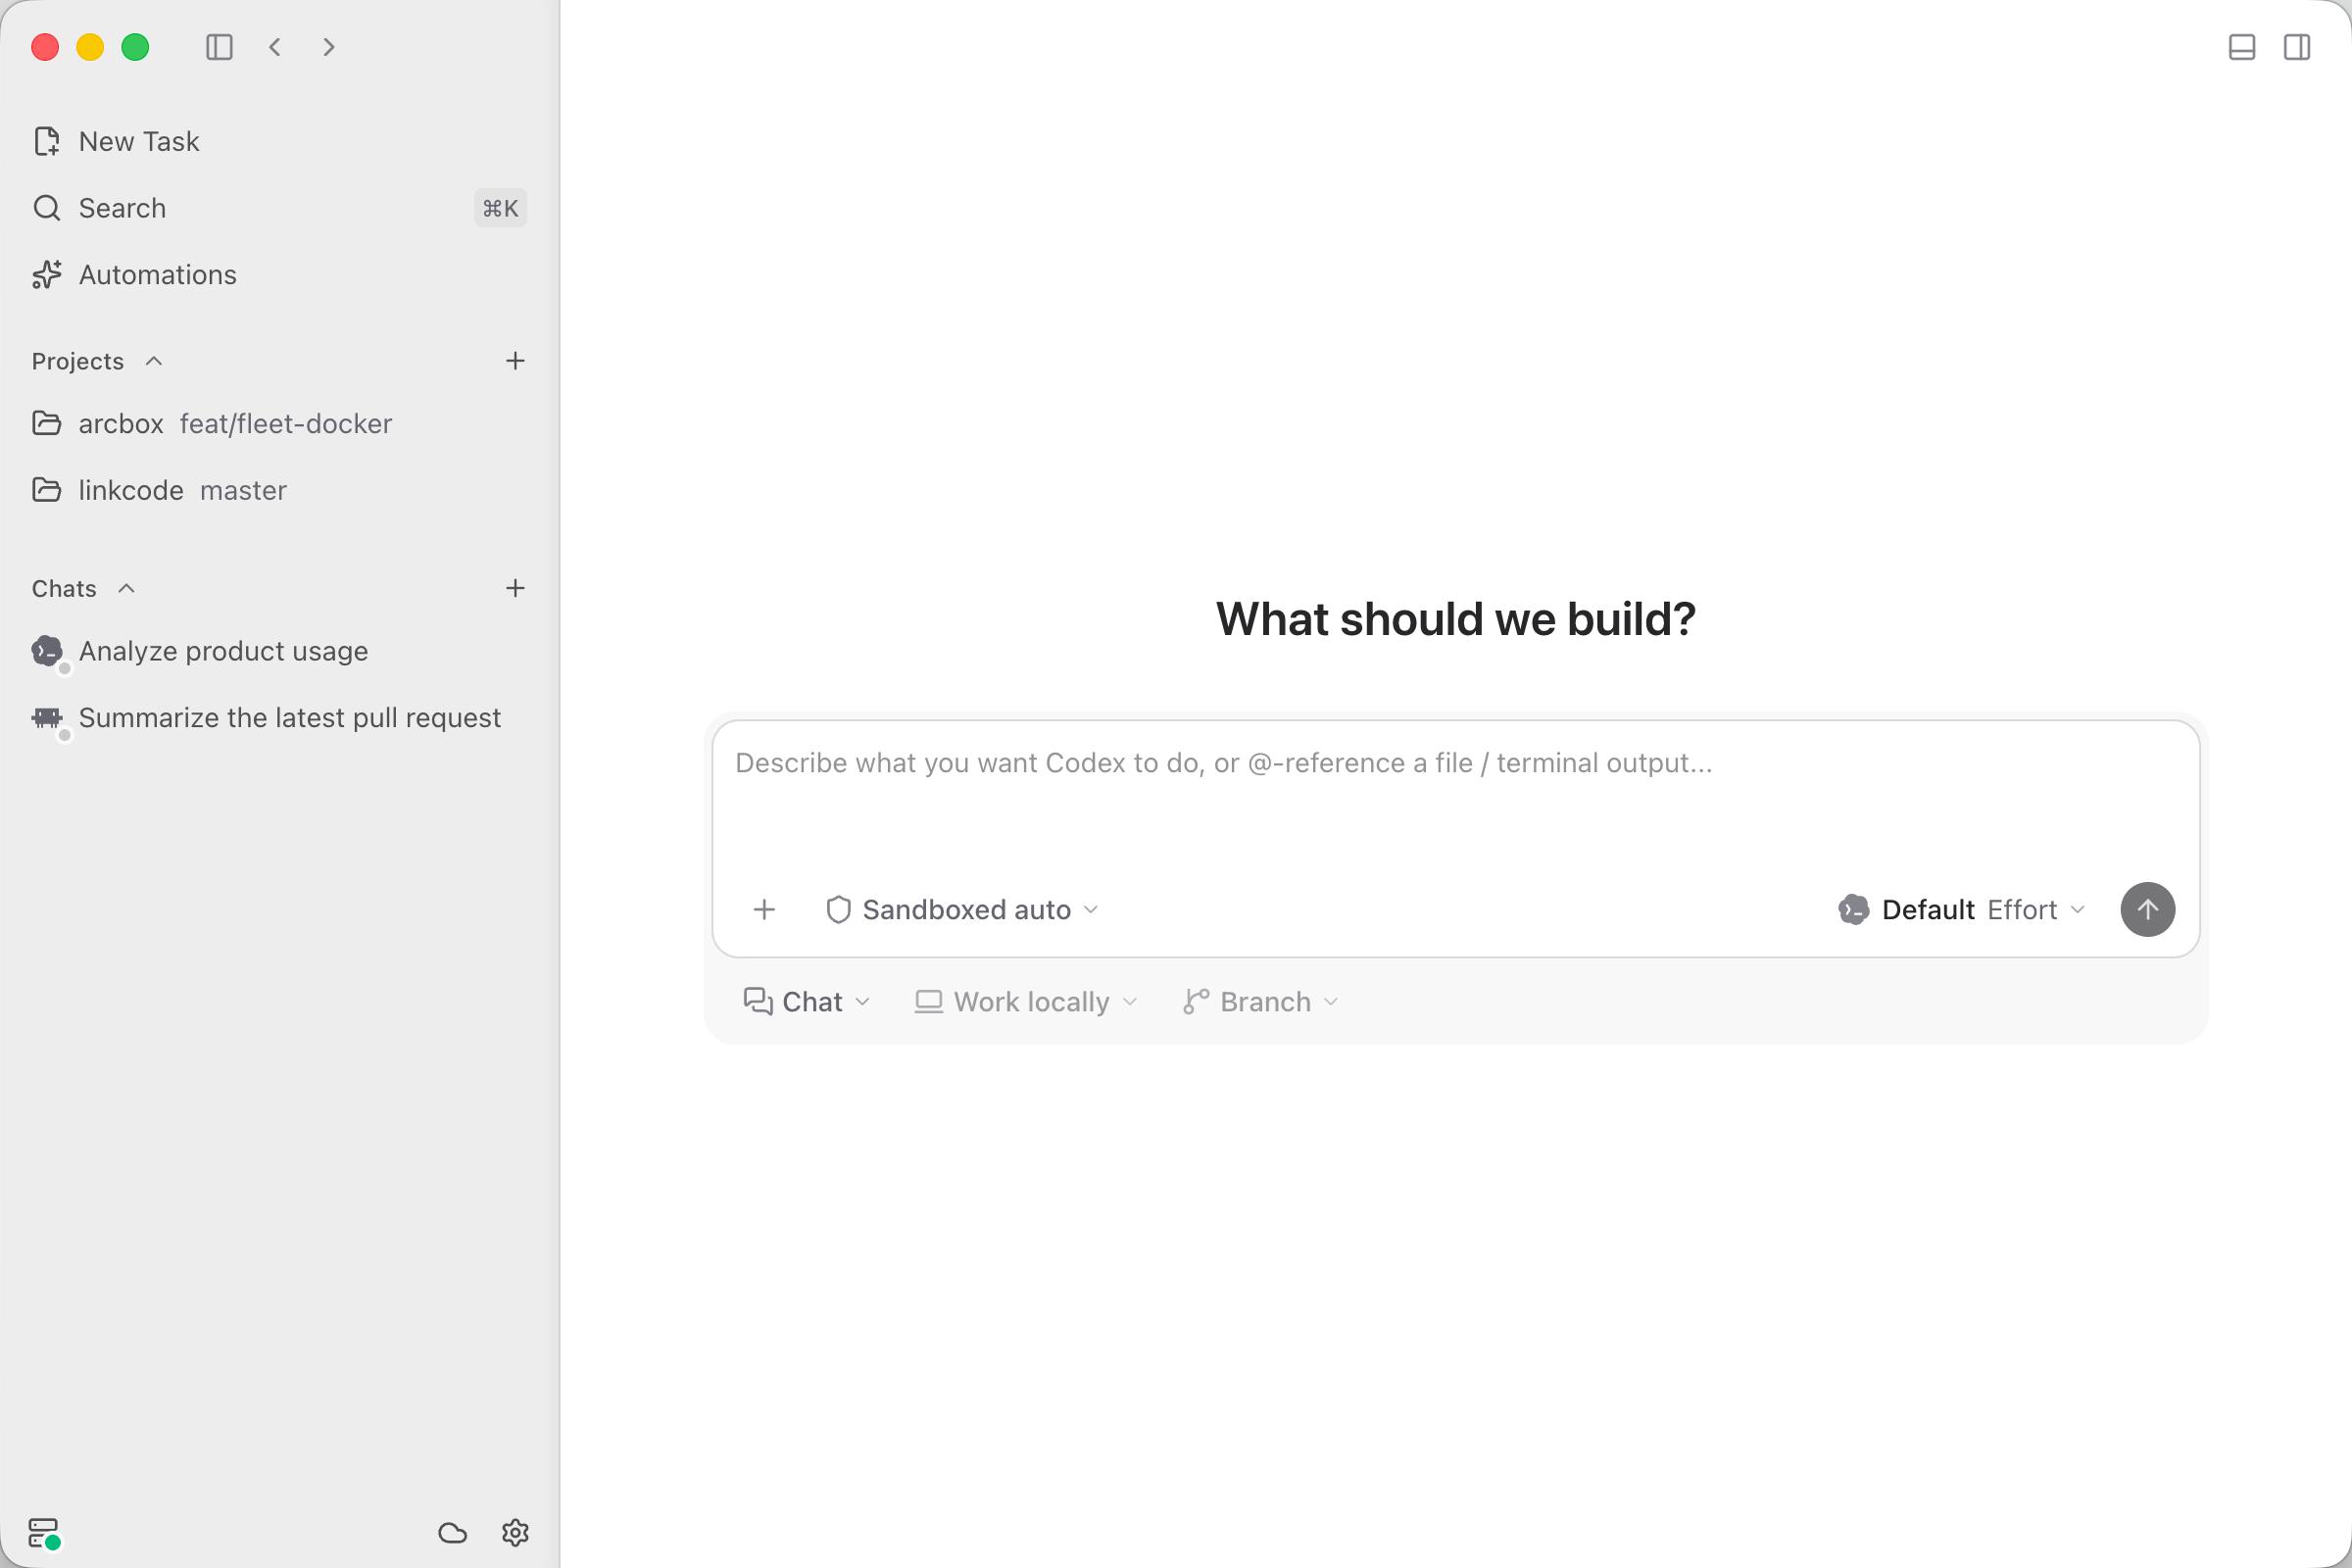This screenshot has height=1568, width=2352.
Task: Toggle the sidebar panel icon
Action: 219,47
